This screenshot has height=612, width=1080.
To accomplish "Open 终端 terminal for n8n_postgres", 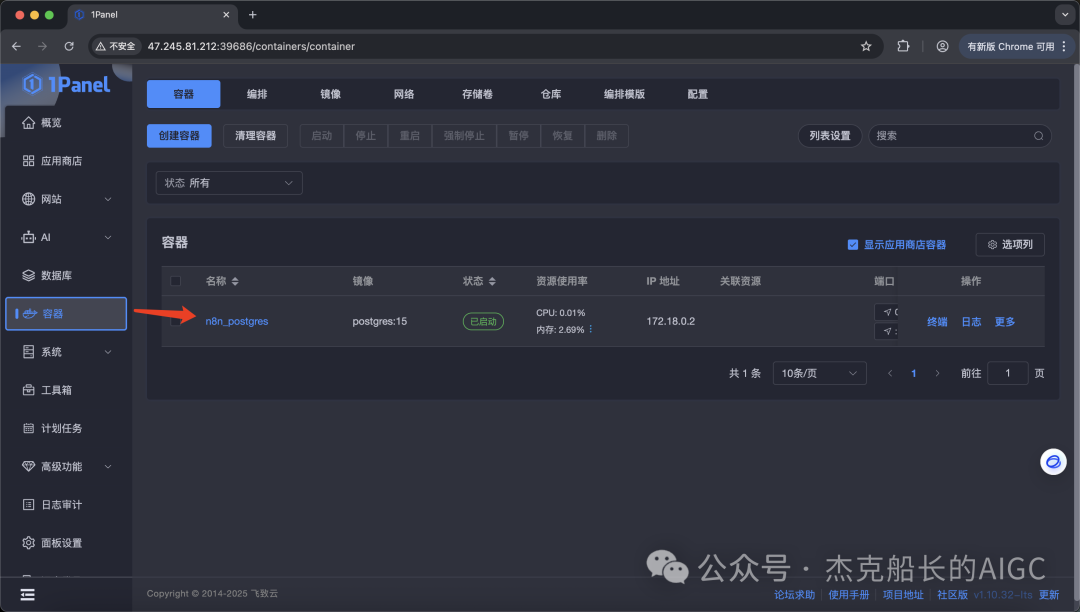I will coord(937,321).
